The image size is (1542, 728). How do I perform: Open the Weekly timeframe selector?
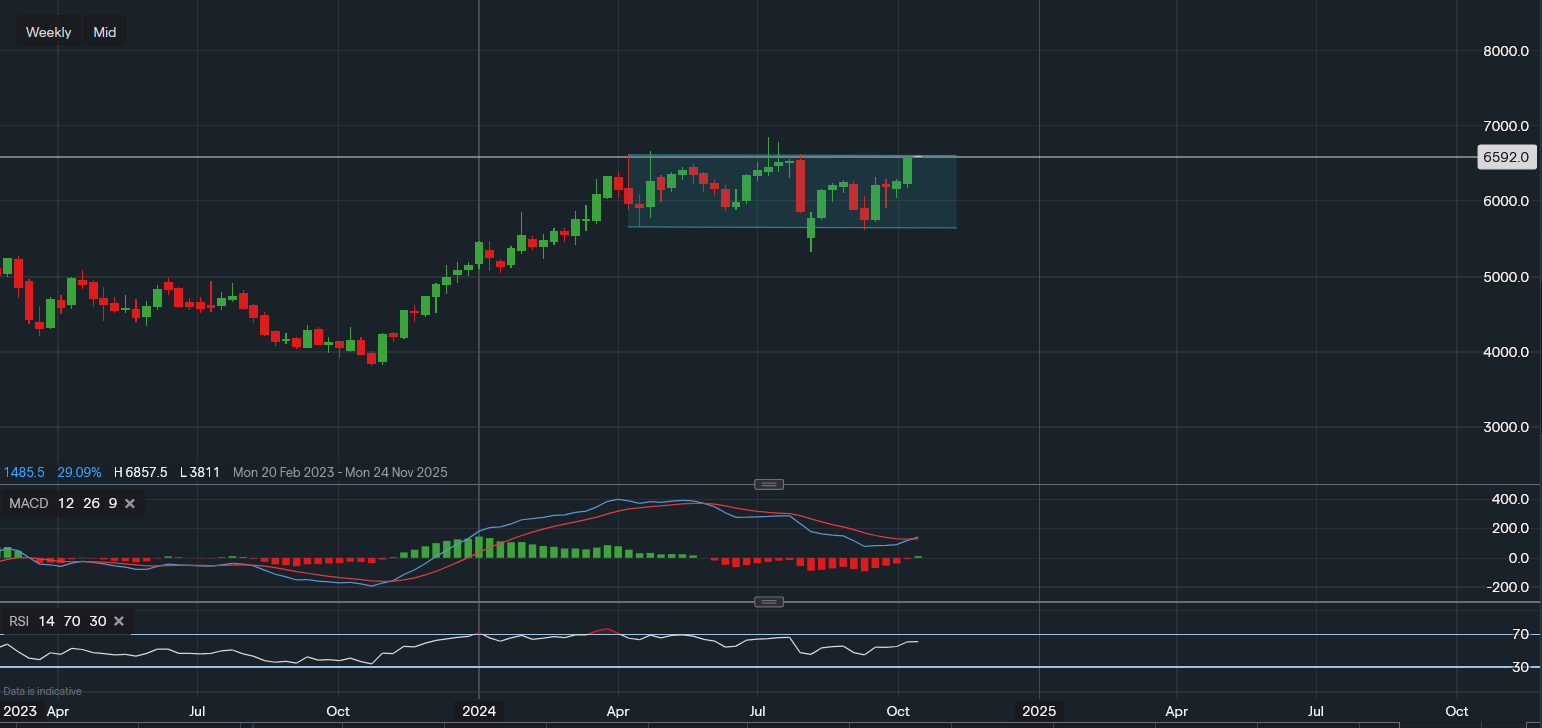[48, 31]
